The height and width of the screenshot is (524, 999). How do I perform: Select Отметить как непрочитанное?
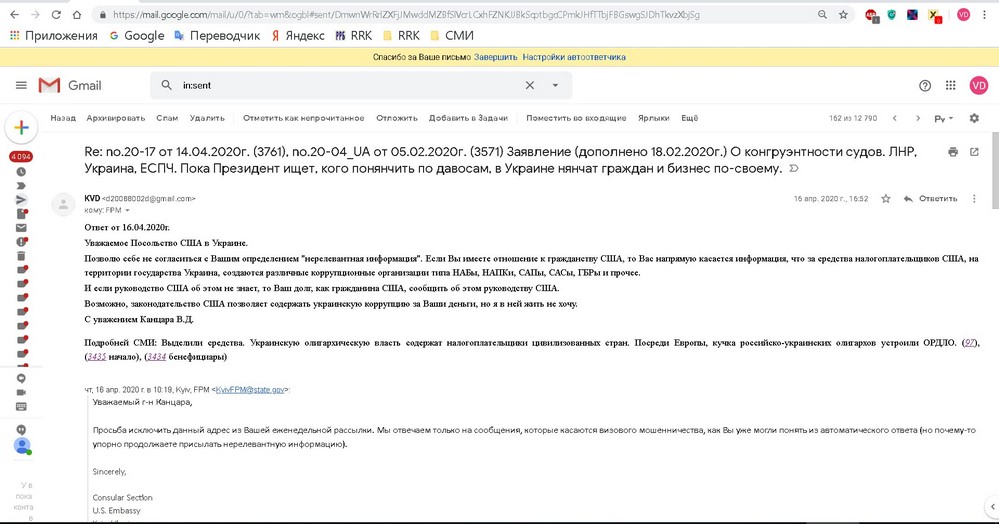(303, 118)
